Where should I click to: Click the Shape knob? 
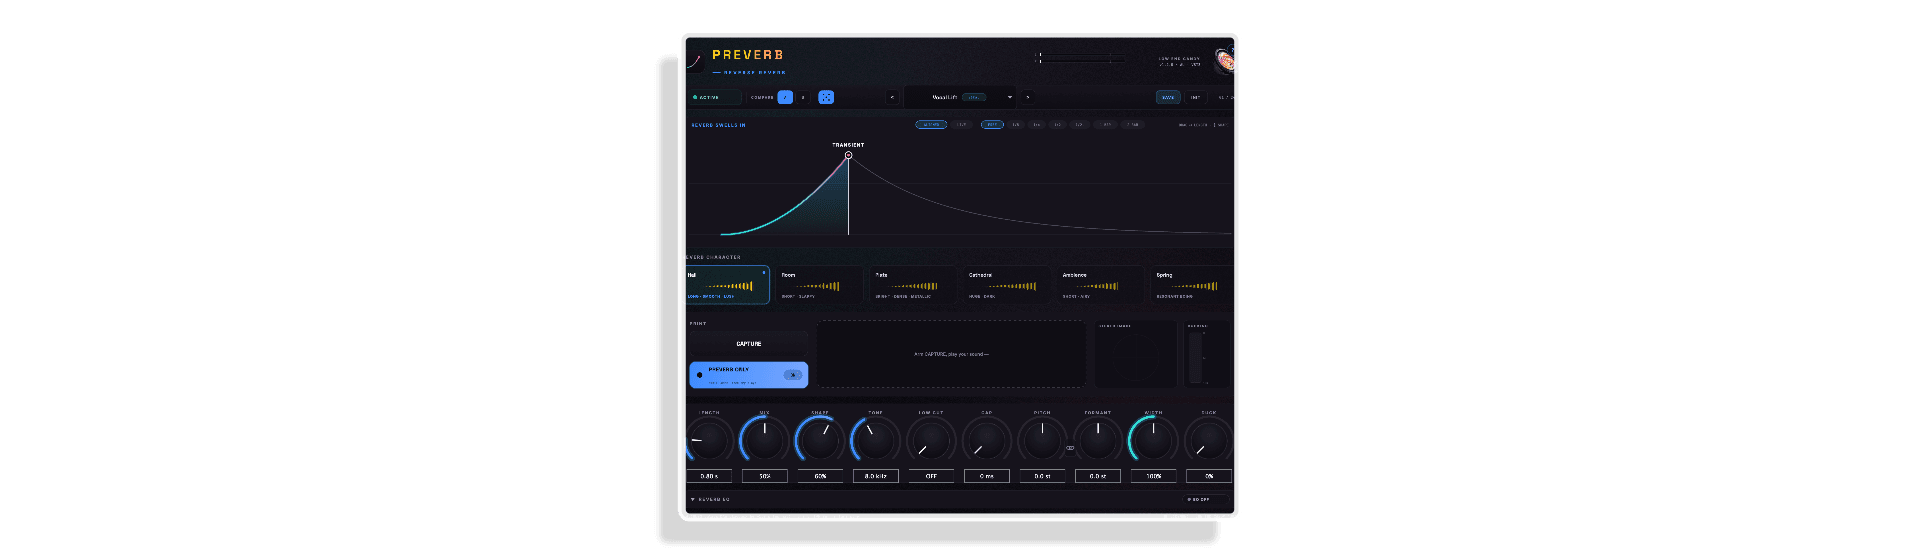click(820, 440)
